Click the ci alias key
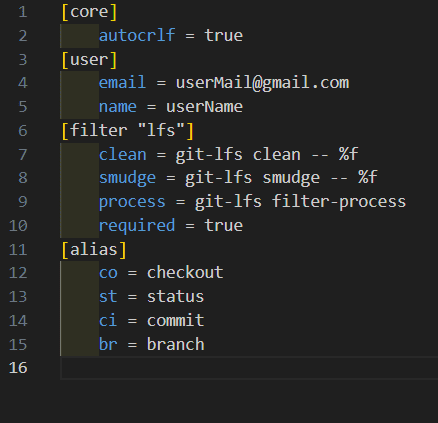Image resolution: width=438 pixels, height=423 pixels. (108, 320)
